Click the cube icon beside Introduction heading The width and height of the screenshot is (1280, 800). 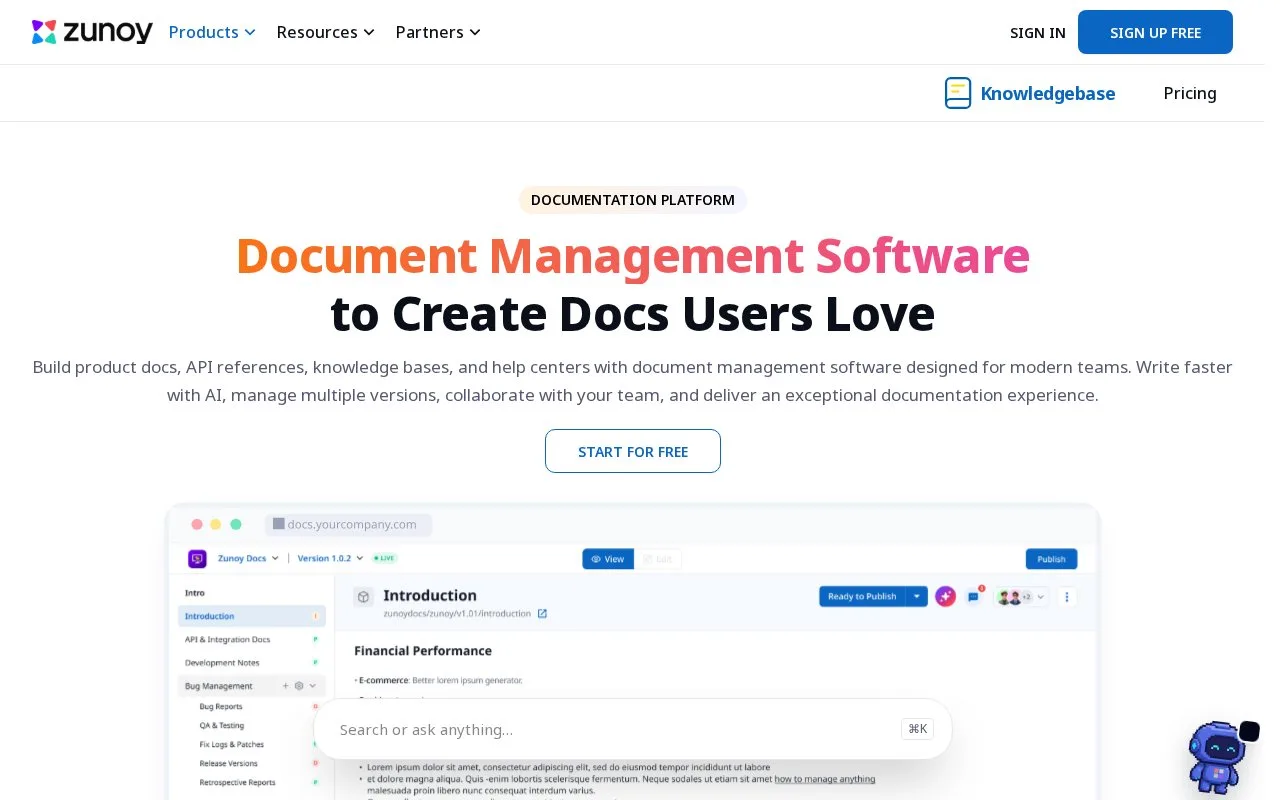click(364, 596)
